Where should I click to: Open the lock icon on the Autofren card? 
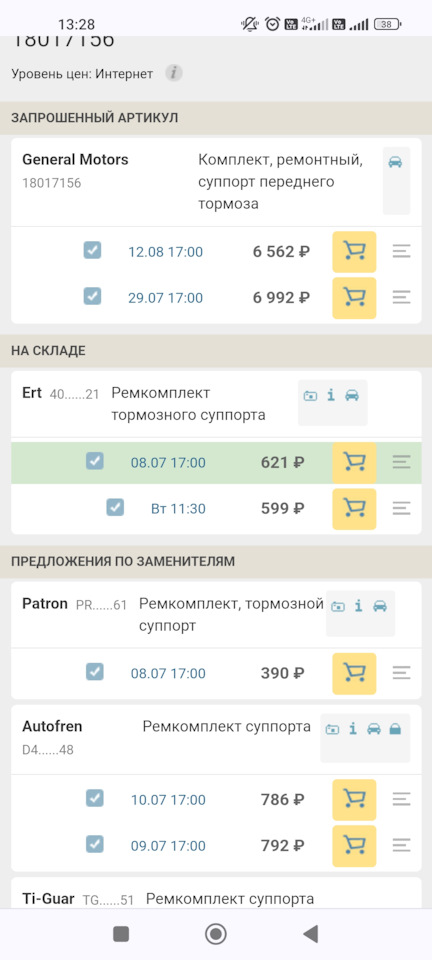(x=395, y=729)
